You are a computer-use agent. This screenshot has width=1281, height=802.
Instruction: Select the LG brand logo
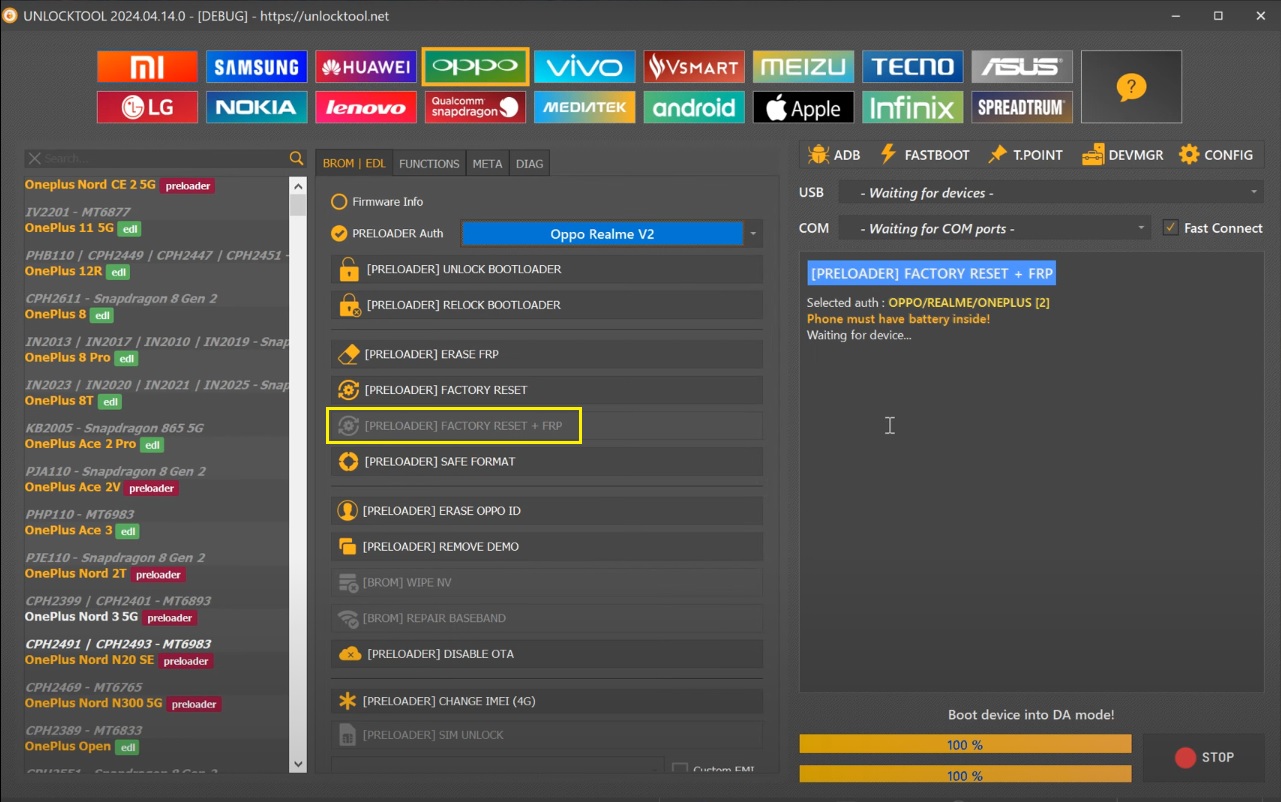pyautogui.click(x=147, y=107)
